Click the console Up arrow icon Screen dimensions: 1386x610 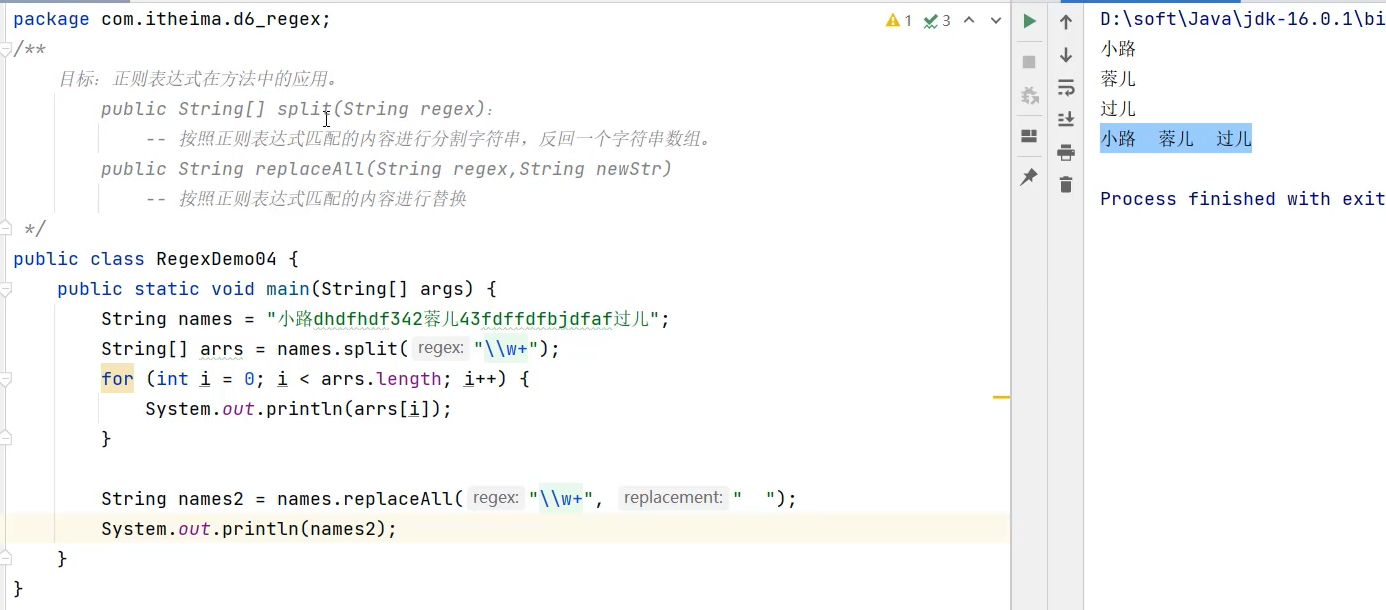[1066, 22]
